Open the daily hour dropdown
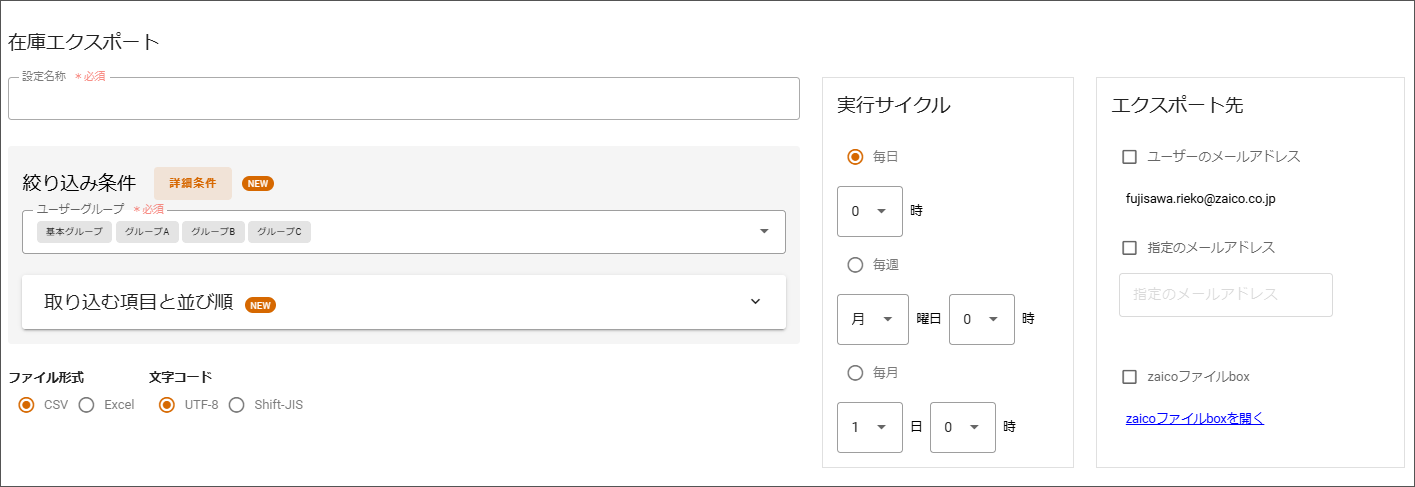Image resolution: width=1415 pixels, height=487 pixels. pyautogui.click(x=869, y=211)
